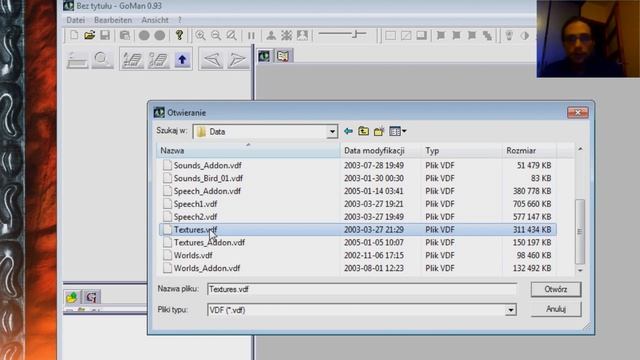Click the crossed-out zoom reset magnifier icon
Image resolution: width=640 pixels, height=360 pixels.
coord(231,36)
